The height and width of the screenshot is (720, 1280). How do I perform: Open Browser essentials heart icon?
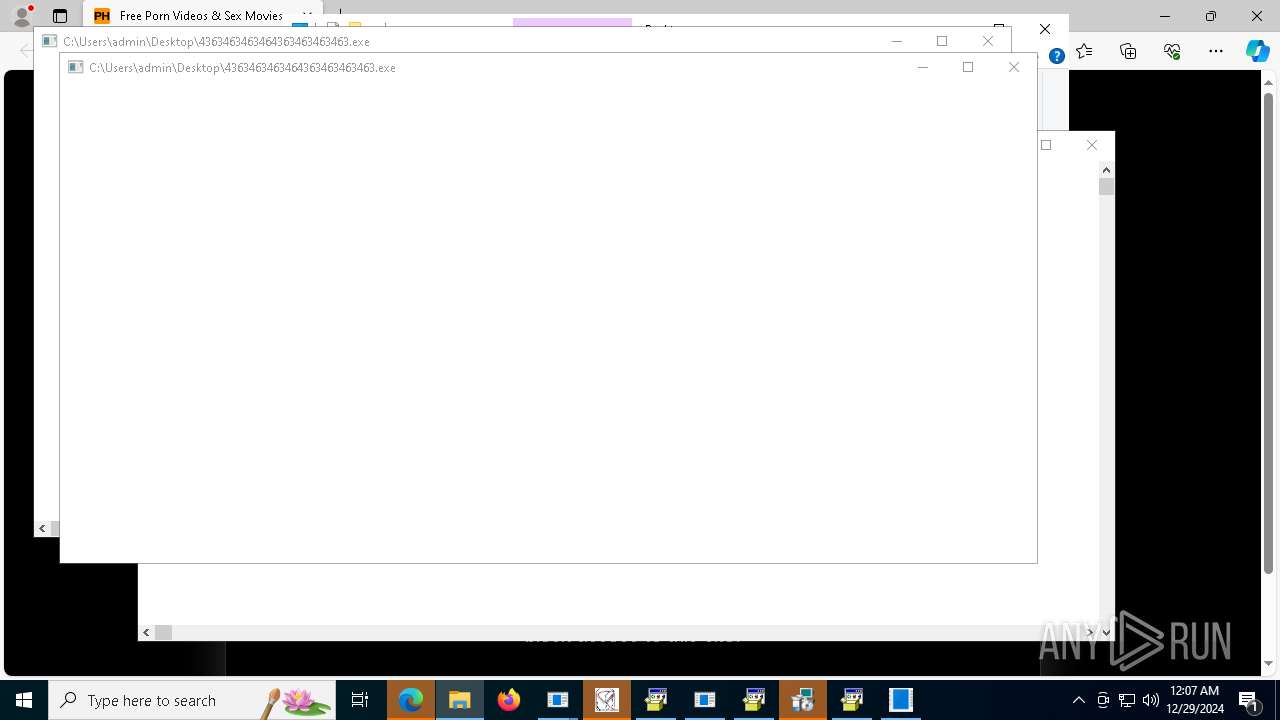[x=1172, y=51]
